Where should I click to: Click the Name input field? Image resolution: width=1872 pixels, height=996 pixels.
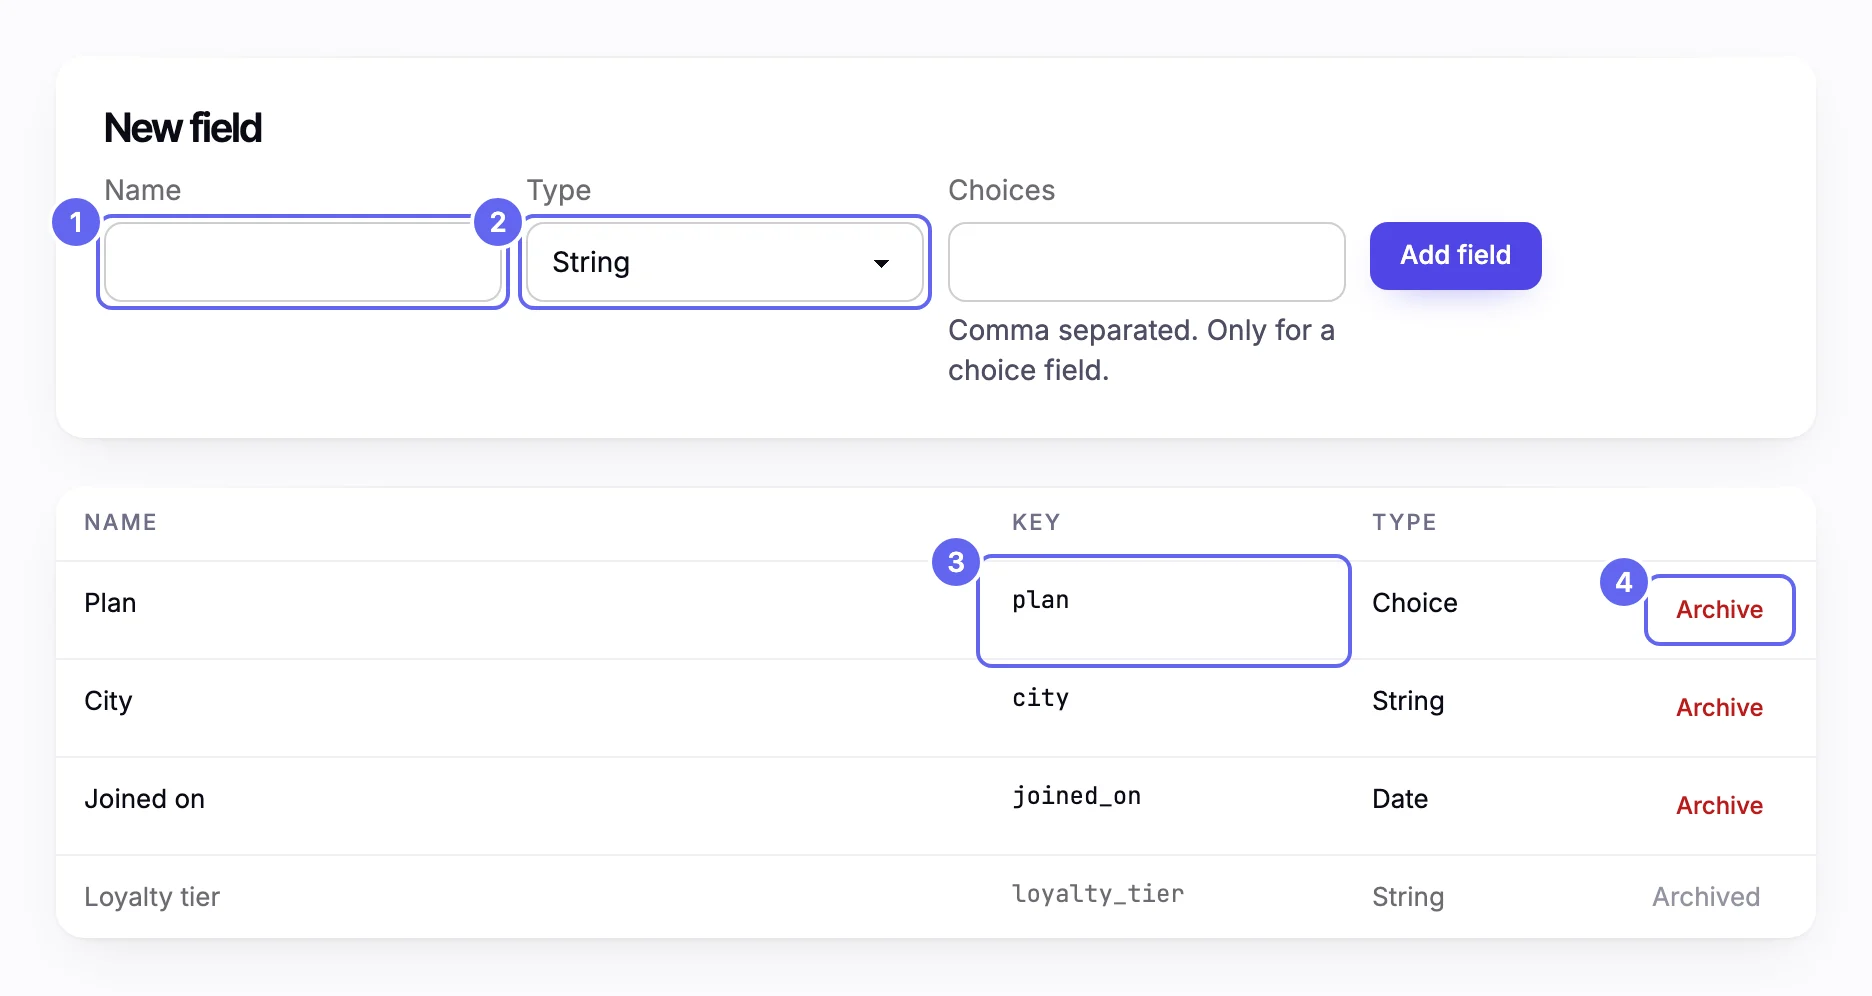[303, 262]
